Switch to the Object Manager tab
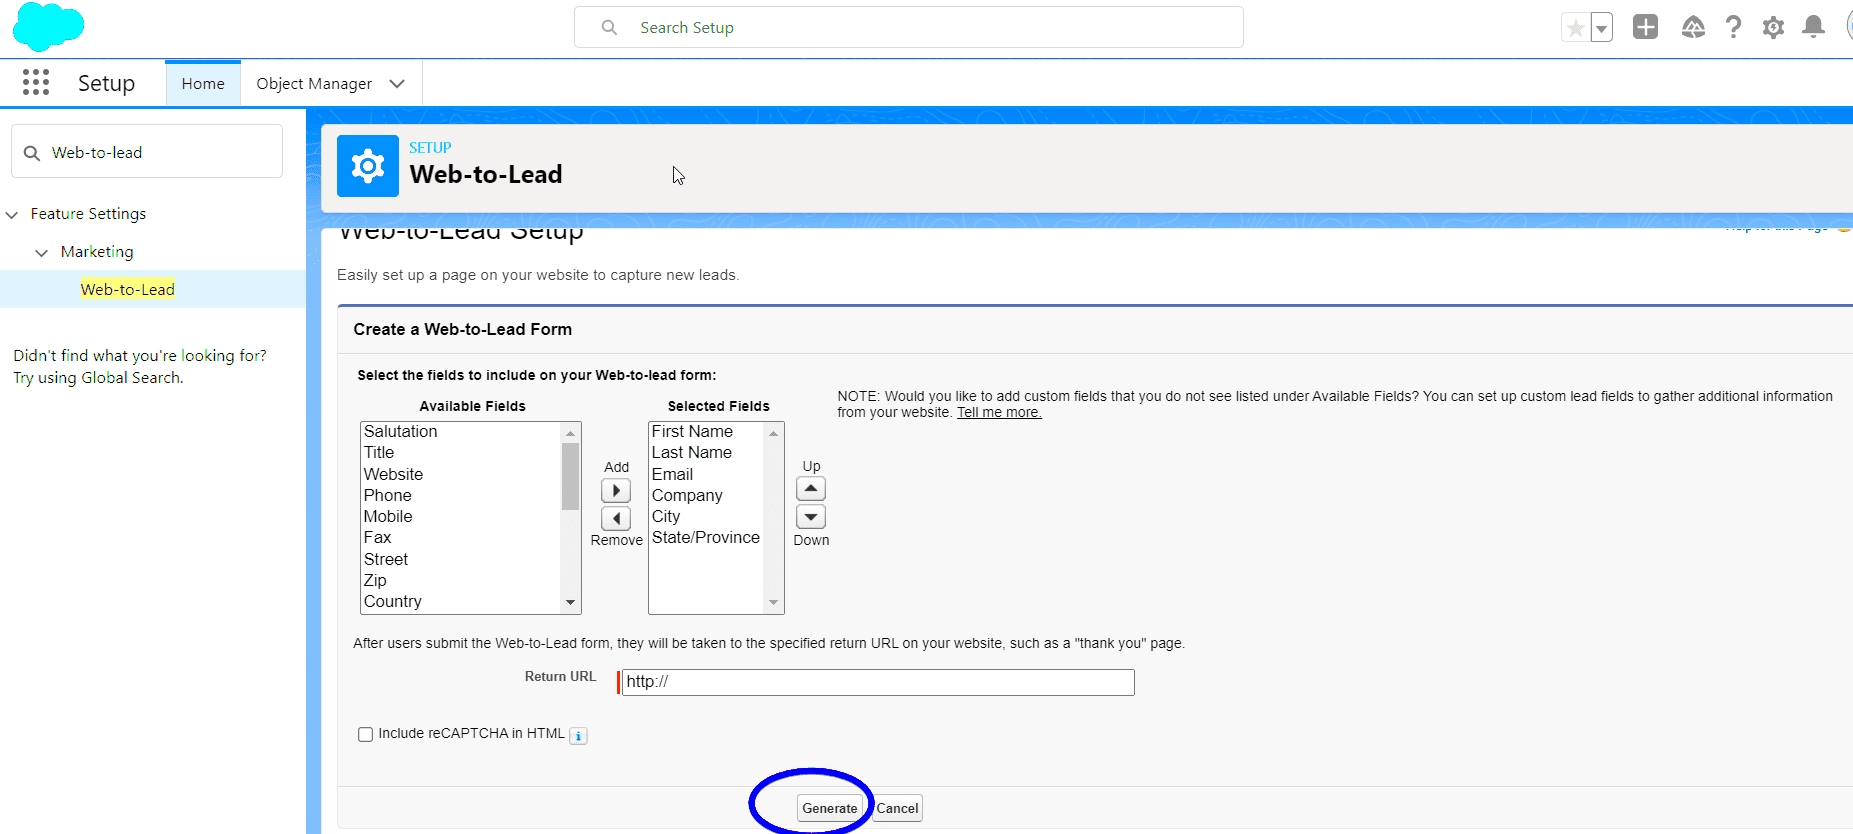 tap(314, 84)
